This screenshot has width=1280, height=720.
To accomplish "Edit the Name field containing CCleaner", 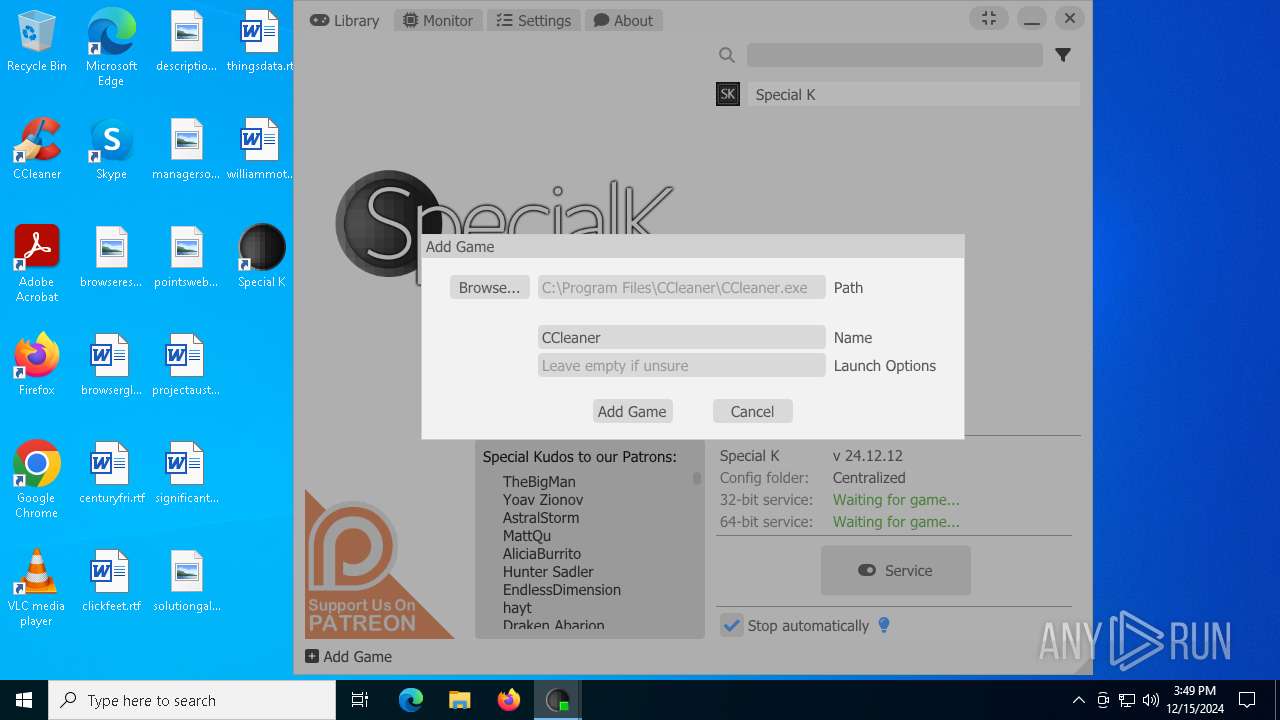I will 681,337.
